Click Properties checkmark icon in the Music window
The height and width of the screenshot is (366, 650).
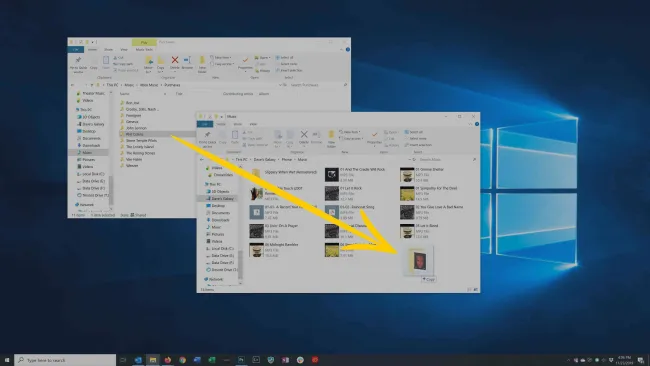pyautogui.click(x=375, y=135)
